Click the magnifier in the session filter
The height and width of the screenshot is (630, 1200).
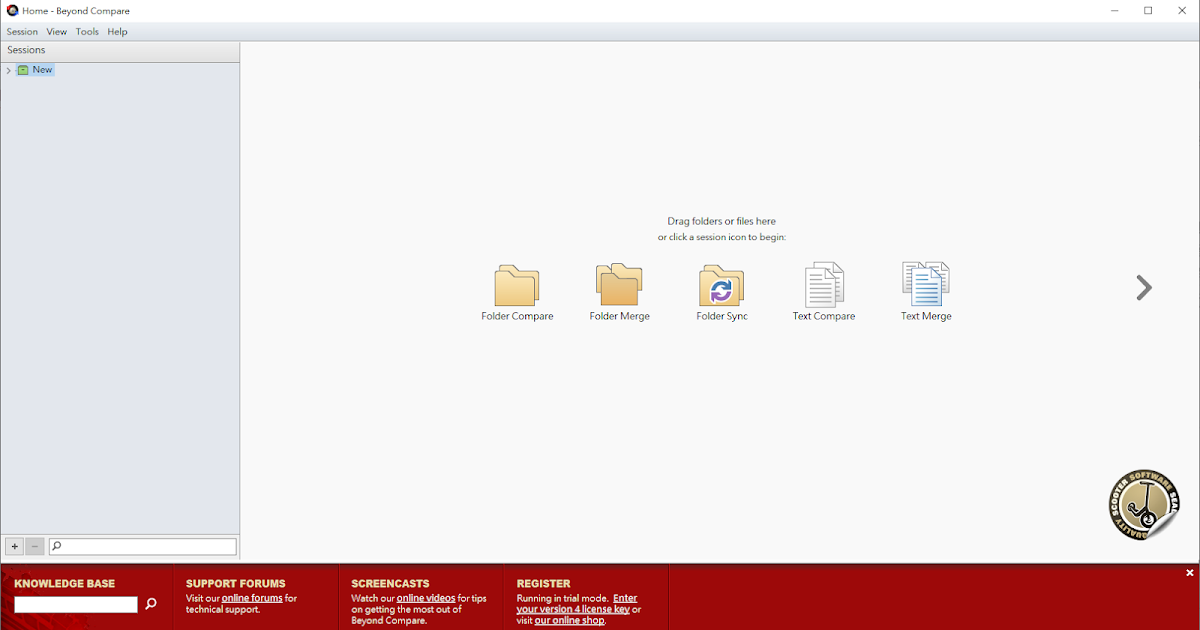[x=57, y=547]
